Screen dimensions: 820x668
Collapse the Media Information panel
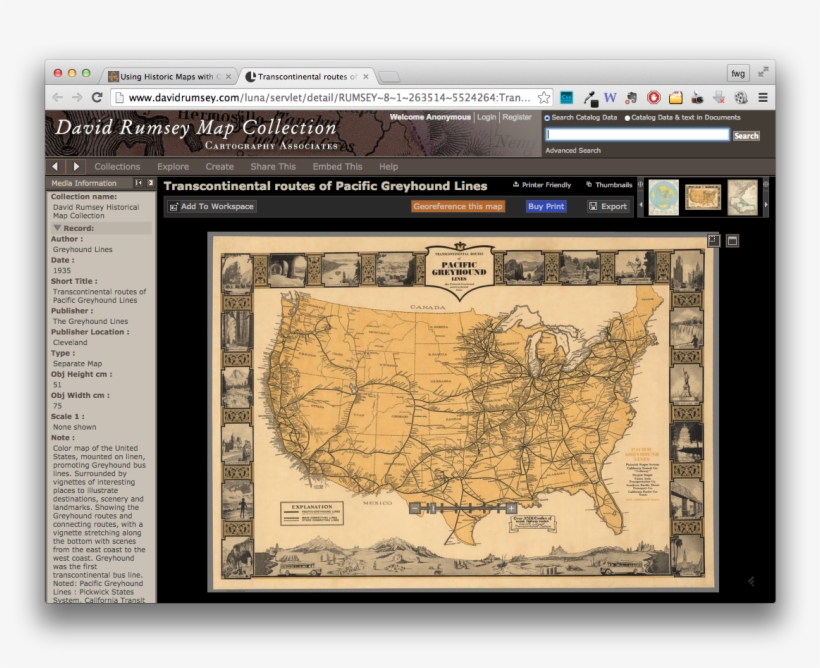coord(140,183)
